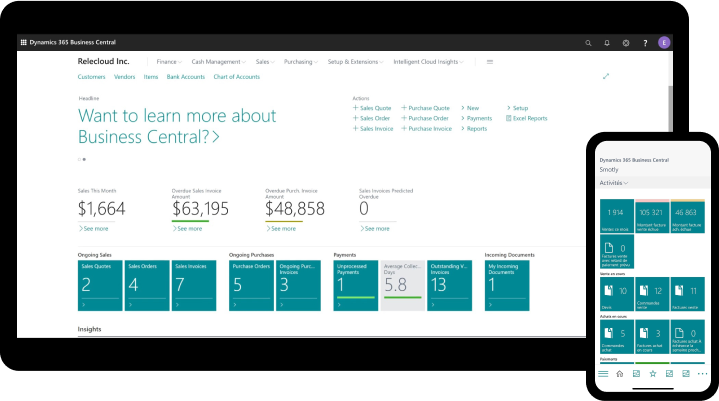Click the Relecloud Inc. company name
Screen dimensions: 719x401
pyautogui.click(x=103, y=61)
